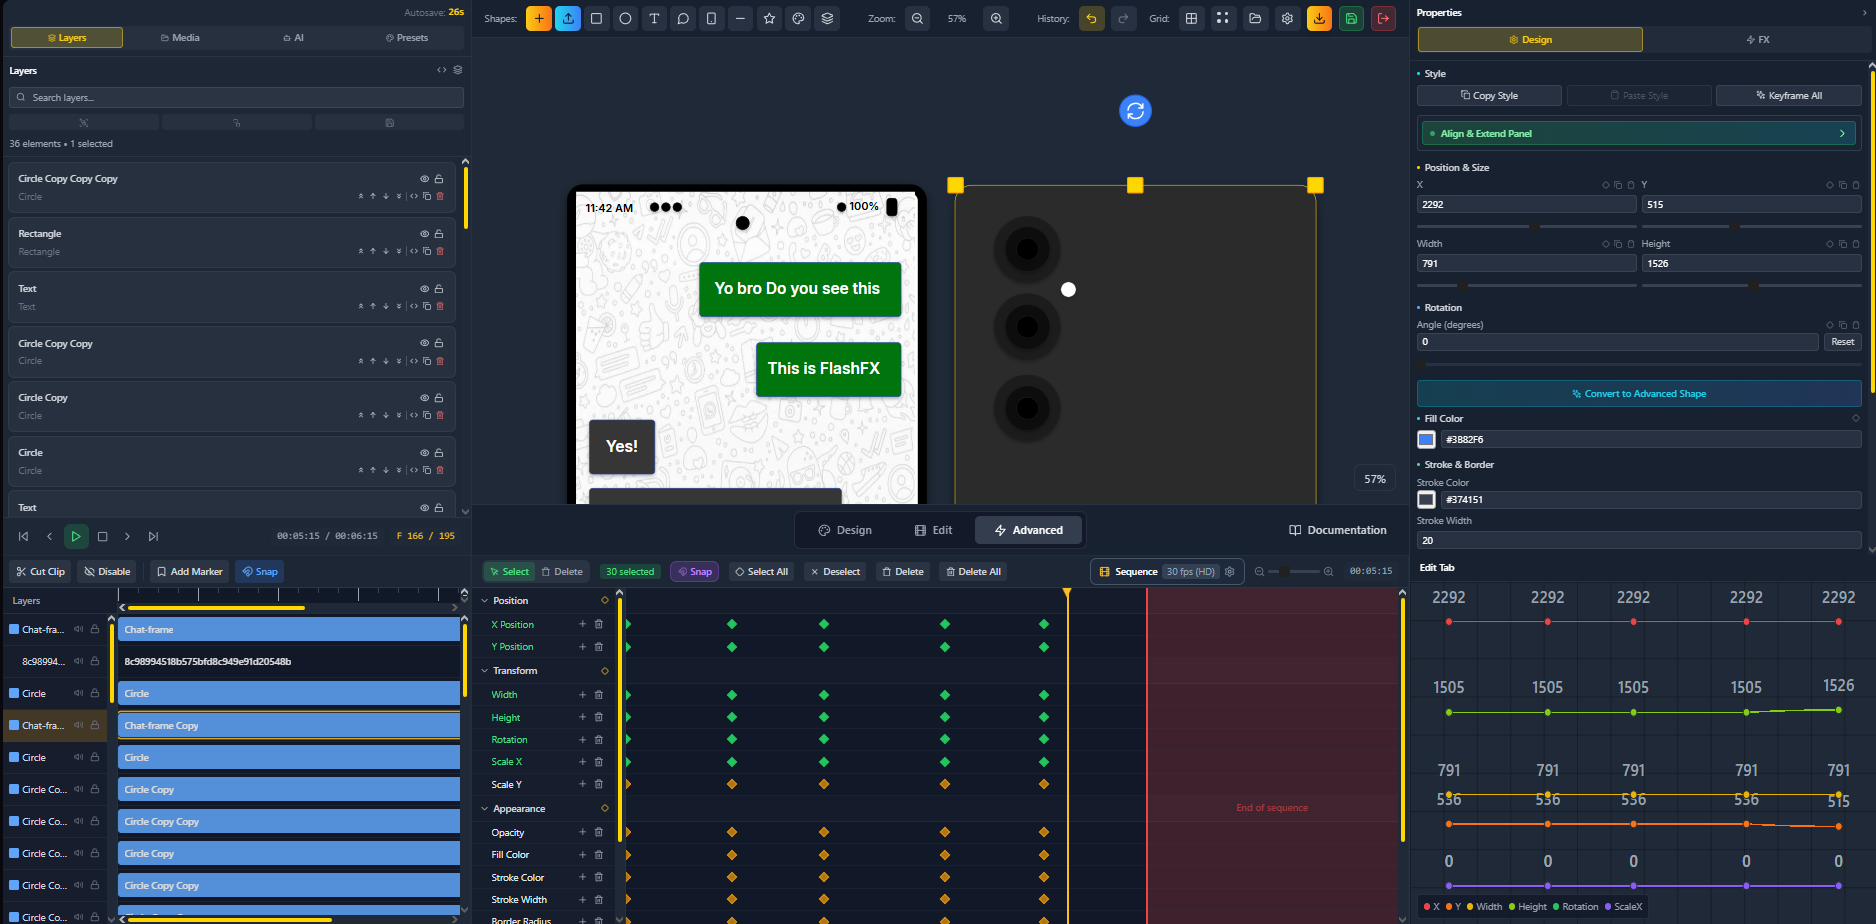This screenshot has width=1876, height=924.
Task: Lock the Circle Copy Copy layer
Action: coord(439,343)
